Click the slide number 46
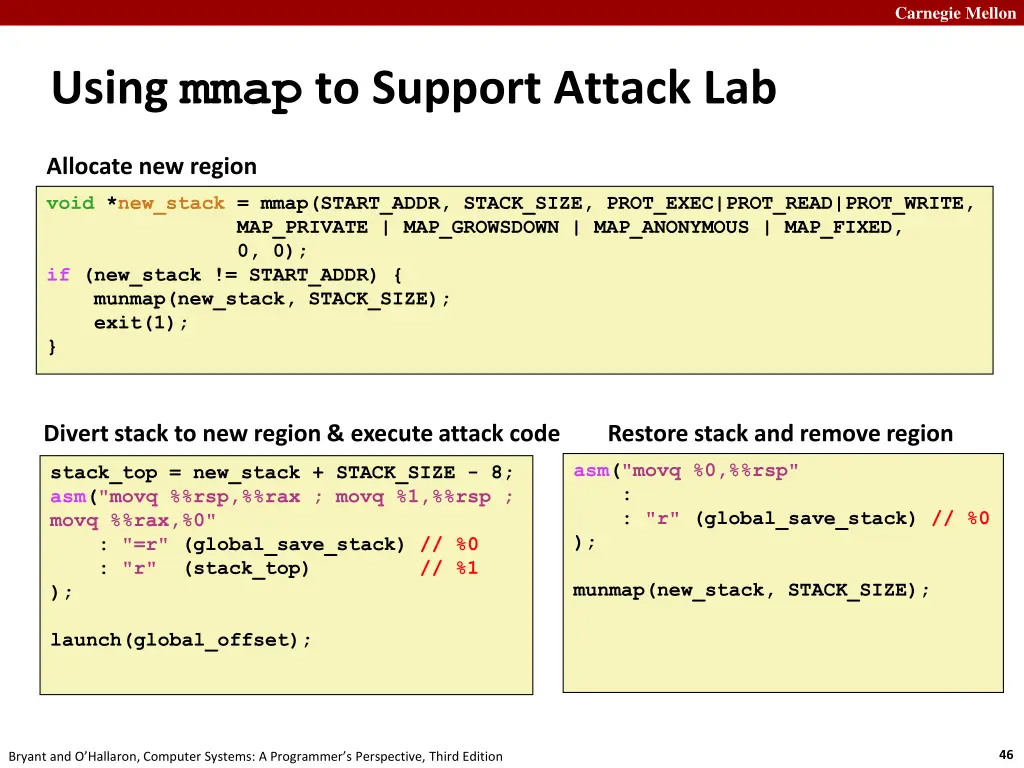Viewport: 1024px width, 768px height. coord(1006,755)
